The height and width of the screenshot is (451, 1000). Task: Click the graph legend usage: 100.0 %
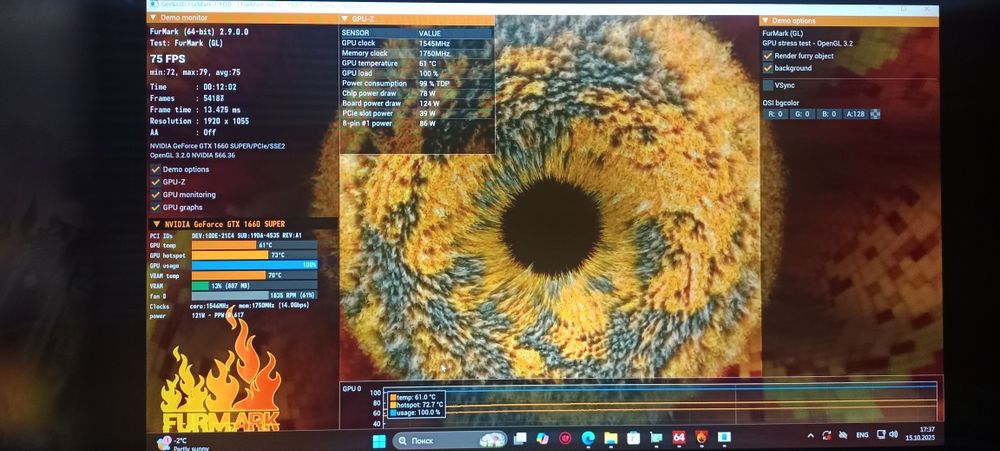pyautogui.click(x=415, y=413)
